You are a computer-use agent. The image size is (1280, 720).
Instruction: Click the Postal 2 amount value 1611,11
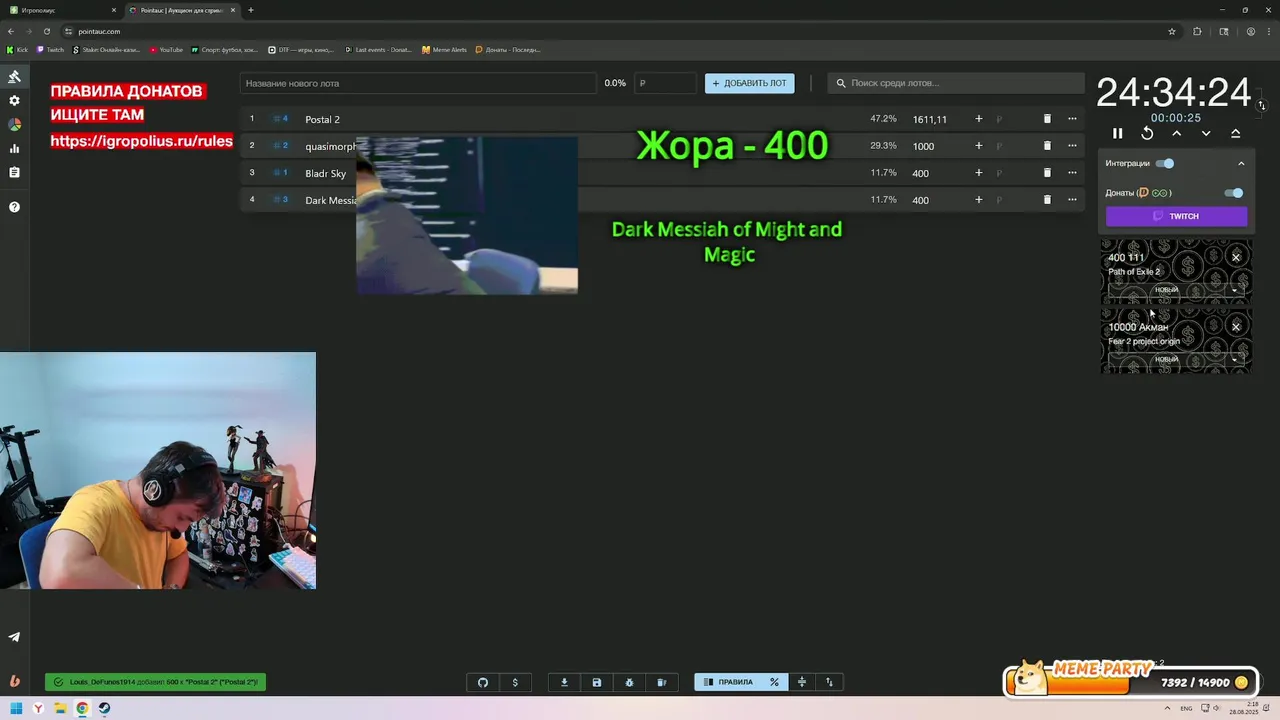(x=929, y=119)
